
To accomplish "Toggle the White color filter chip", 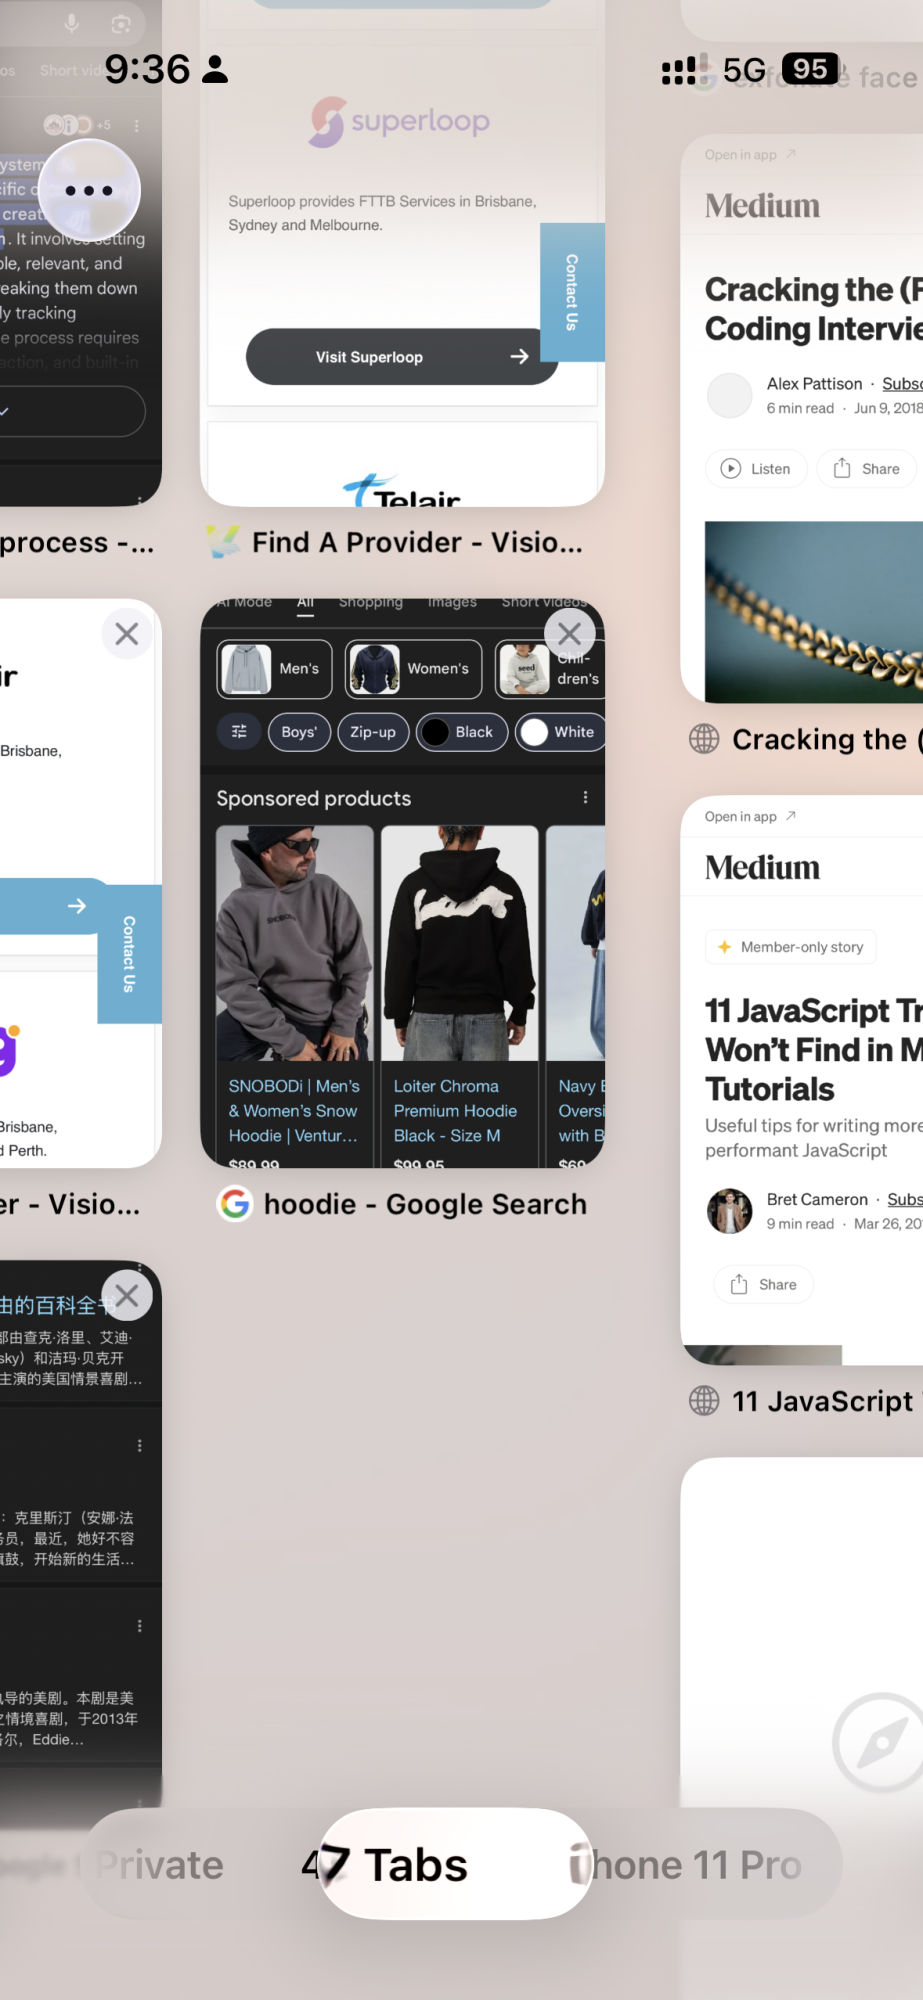I will (560, 732).
